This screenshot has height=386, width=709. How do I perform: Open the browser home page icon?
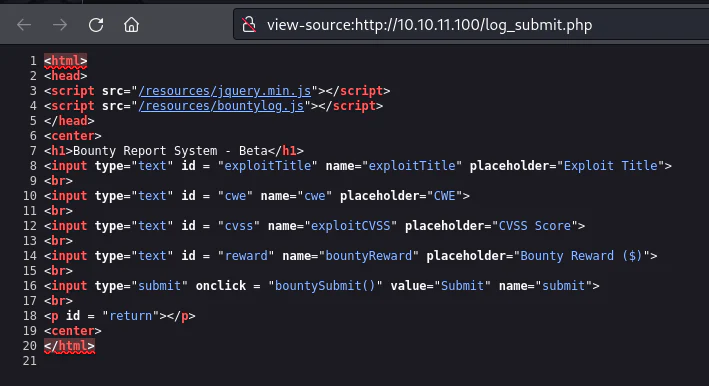(x=132, y=25)
